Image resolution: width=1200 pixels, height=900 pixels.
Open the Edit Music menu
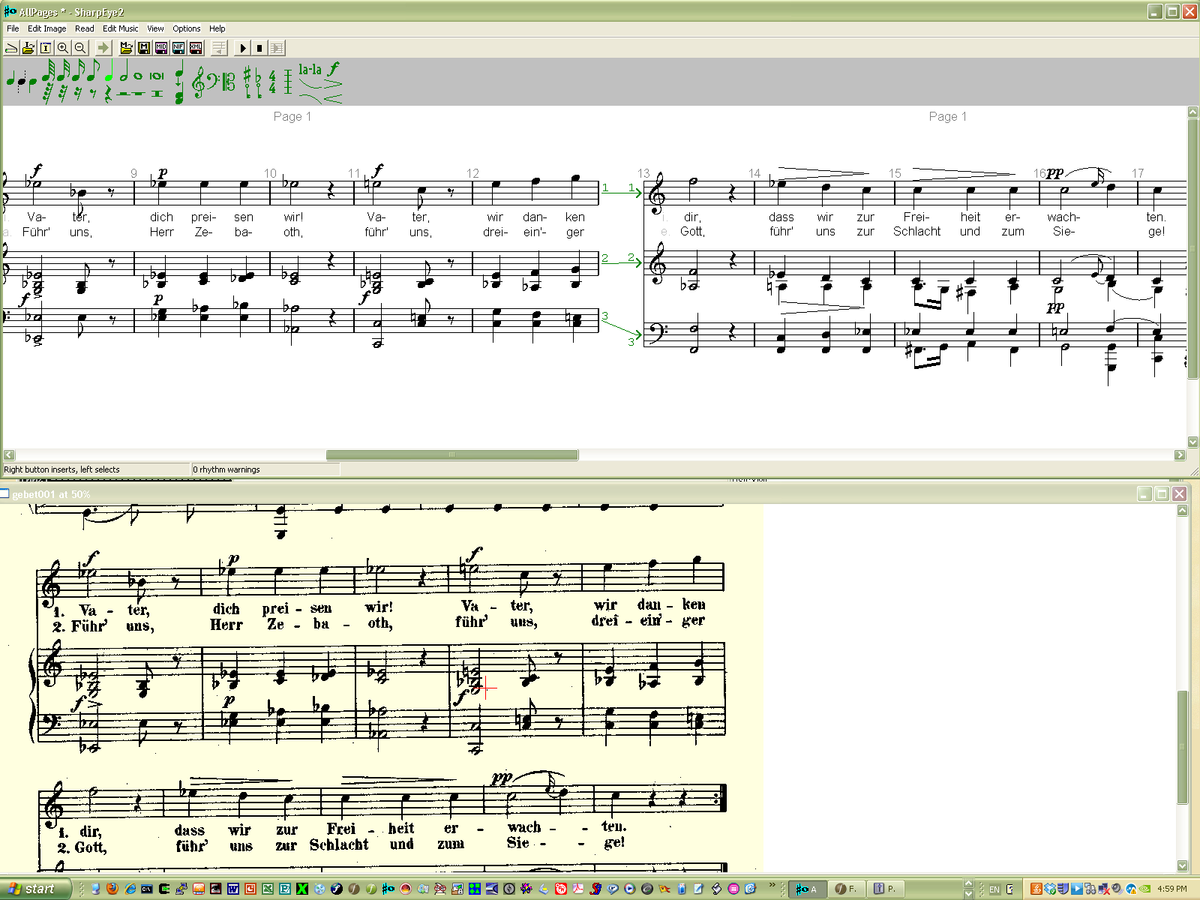[x=120, y=29]
